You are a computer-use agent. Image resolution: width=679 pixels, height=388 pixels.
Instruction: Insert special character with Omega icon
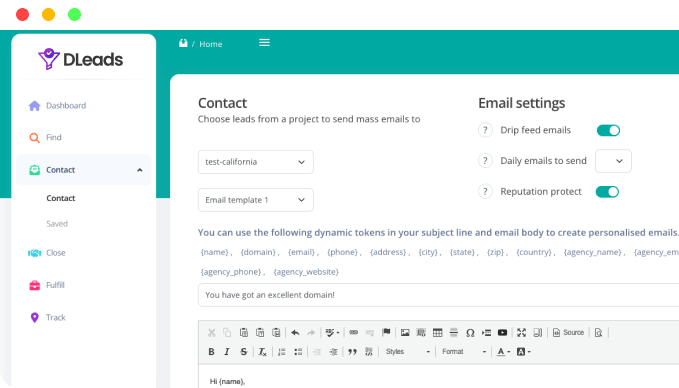[x=470, y=333]
